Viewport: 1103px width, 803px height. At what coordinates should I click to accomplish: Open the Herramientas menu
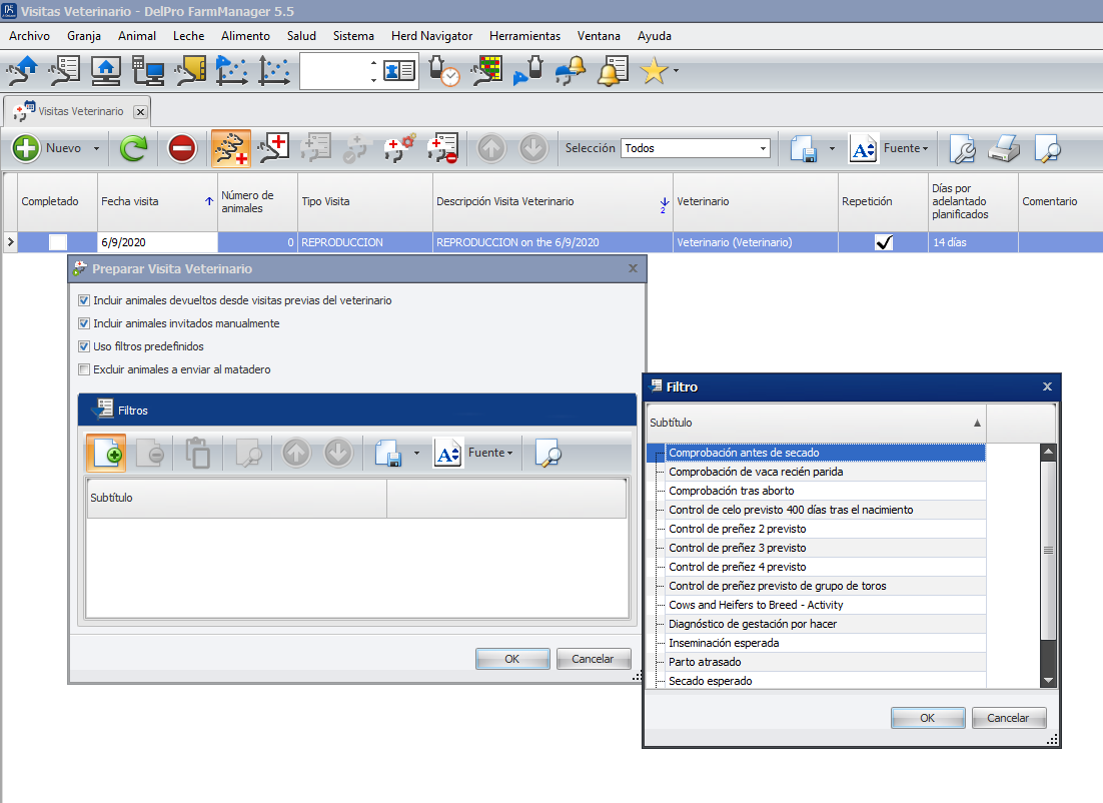click(524, 36)
